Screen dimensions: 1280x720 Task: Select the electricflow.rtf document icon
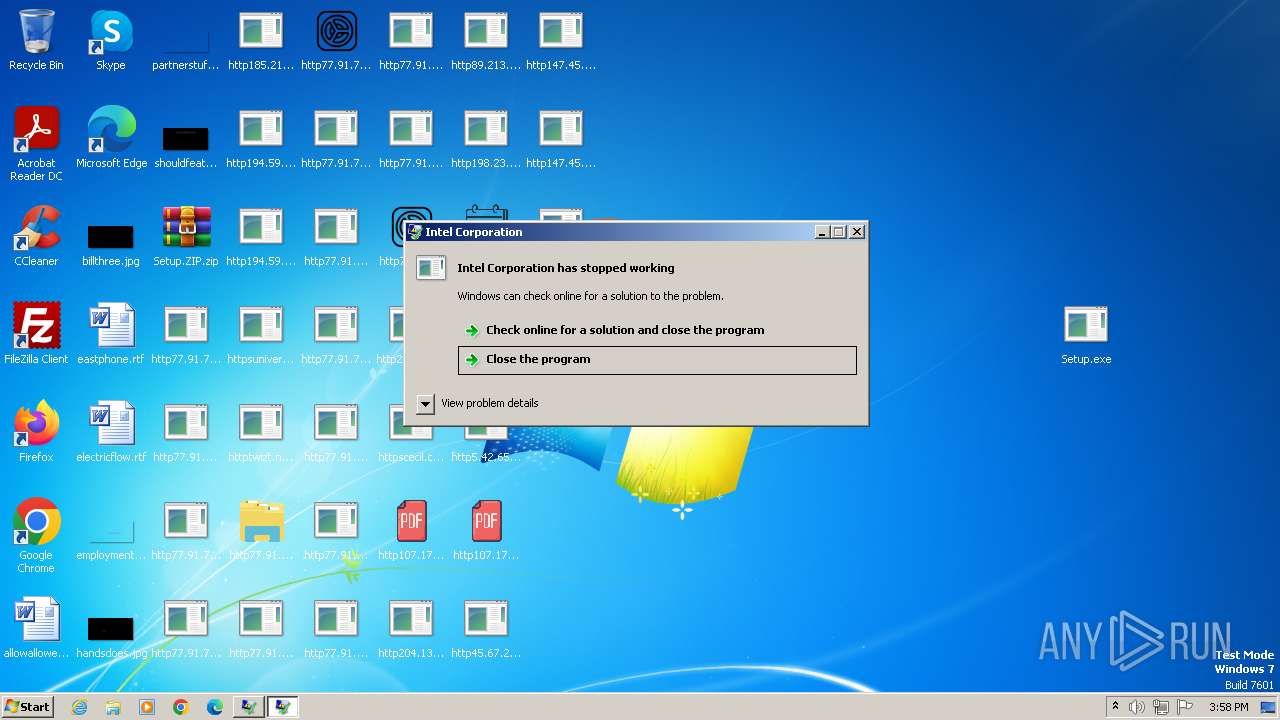coord(111,433)
